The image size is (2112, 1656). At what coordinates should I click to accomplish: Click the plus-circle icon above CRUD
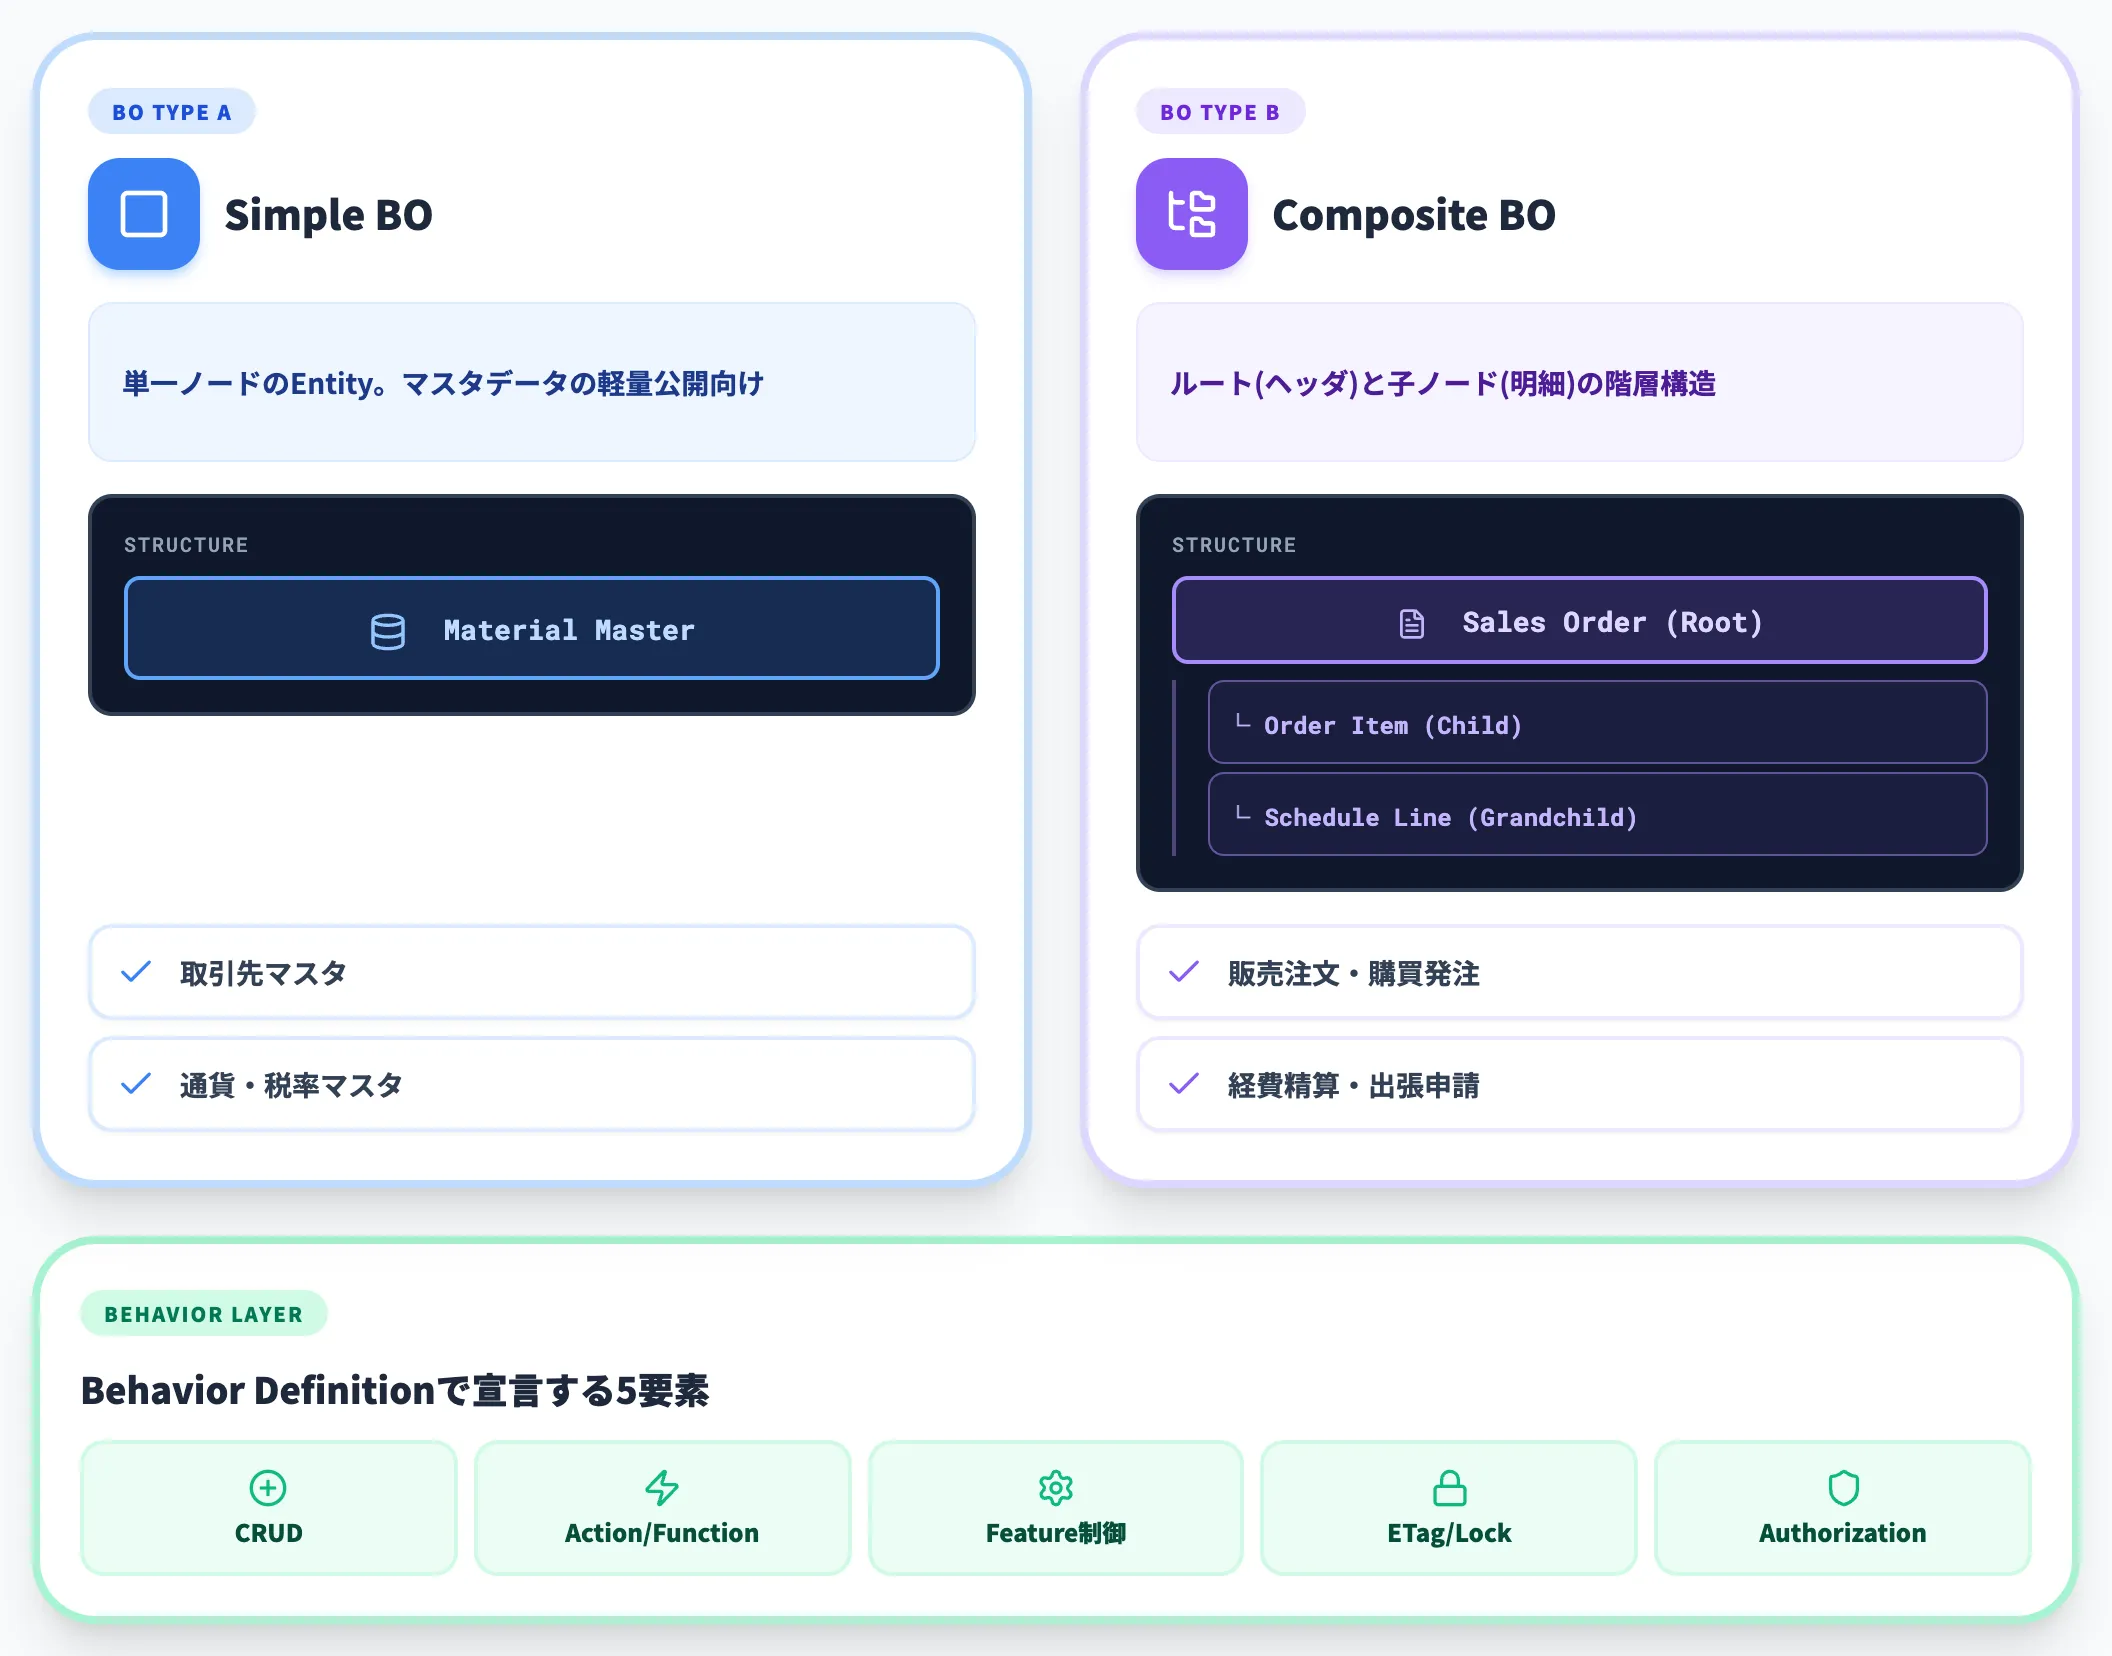point(268,1488)
